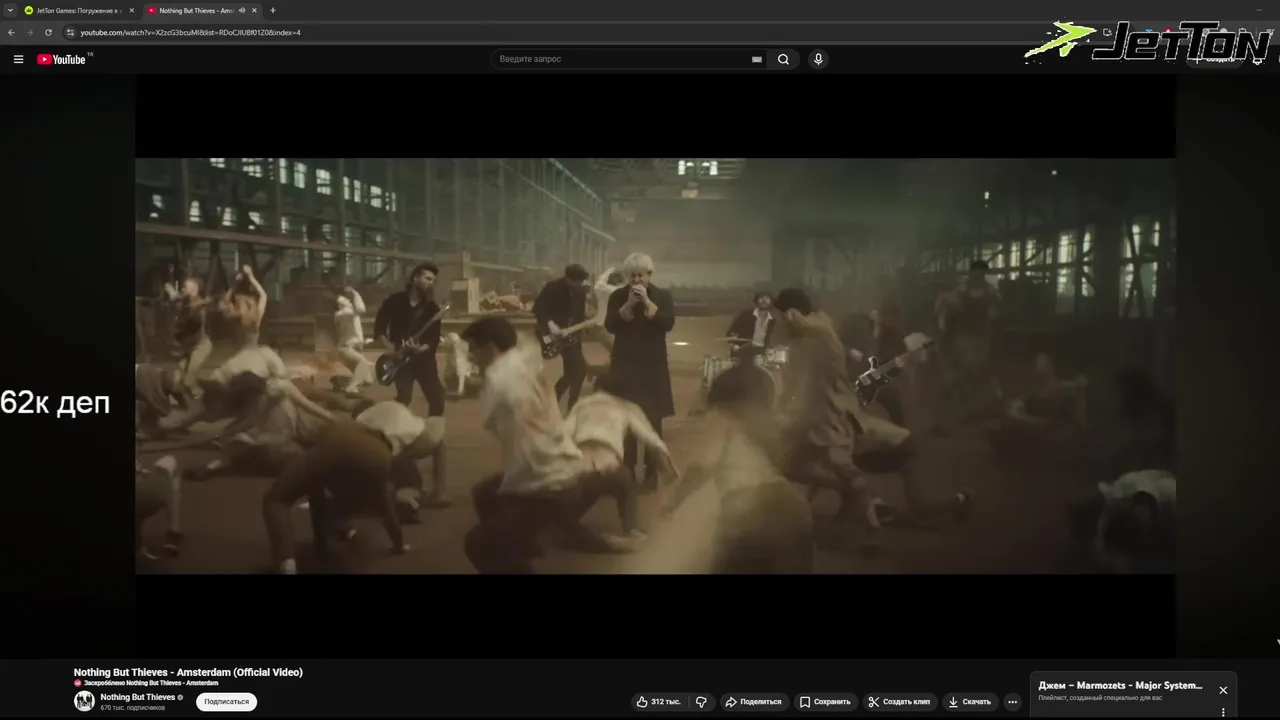The image size is (1280, 720).
Task: Create a clip with 'Создать клип'
Action: (x=899, y=702)
